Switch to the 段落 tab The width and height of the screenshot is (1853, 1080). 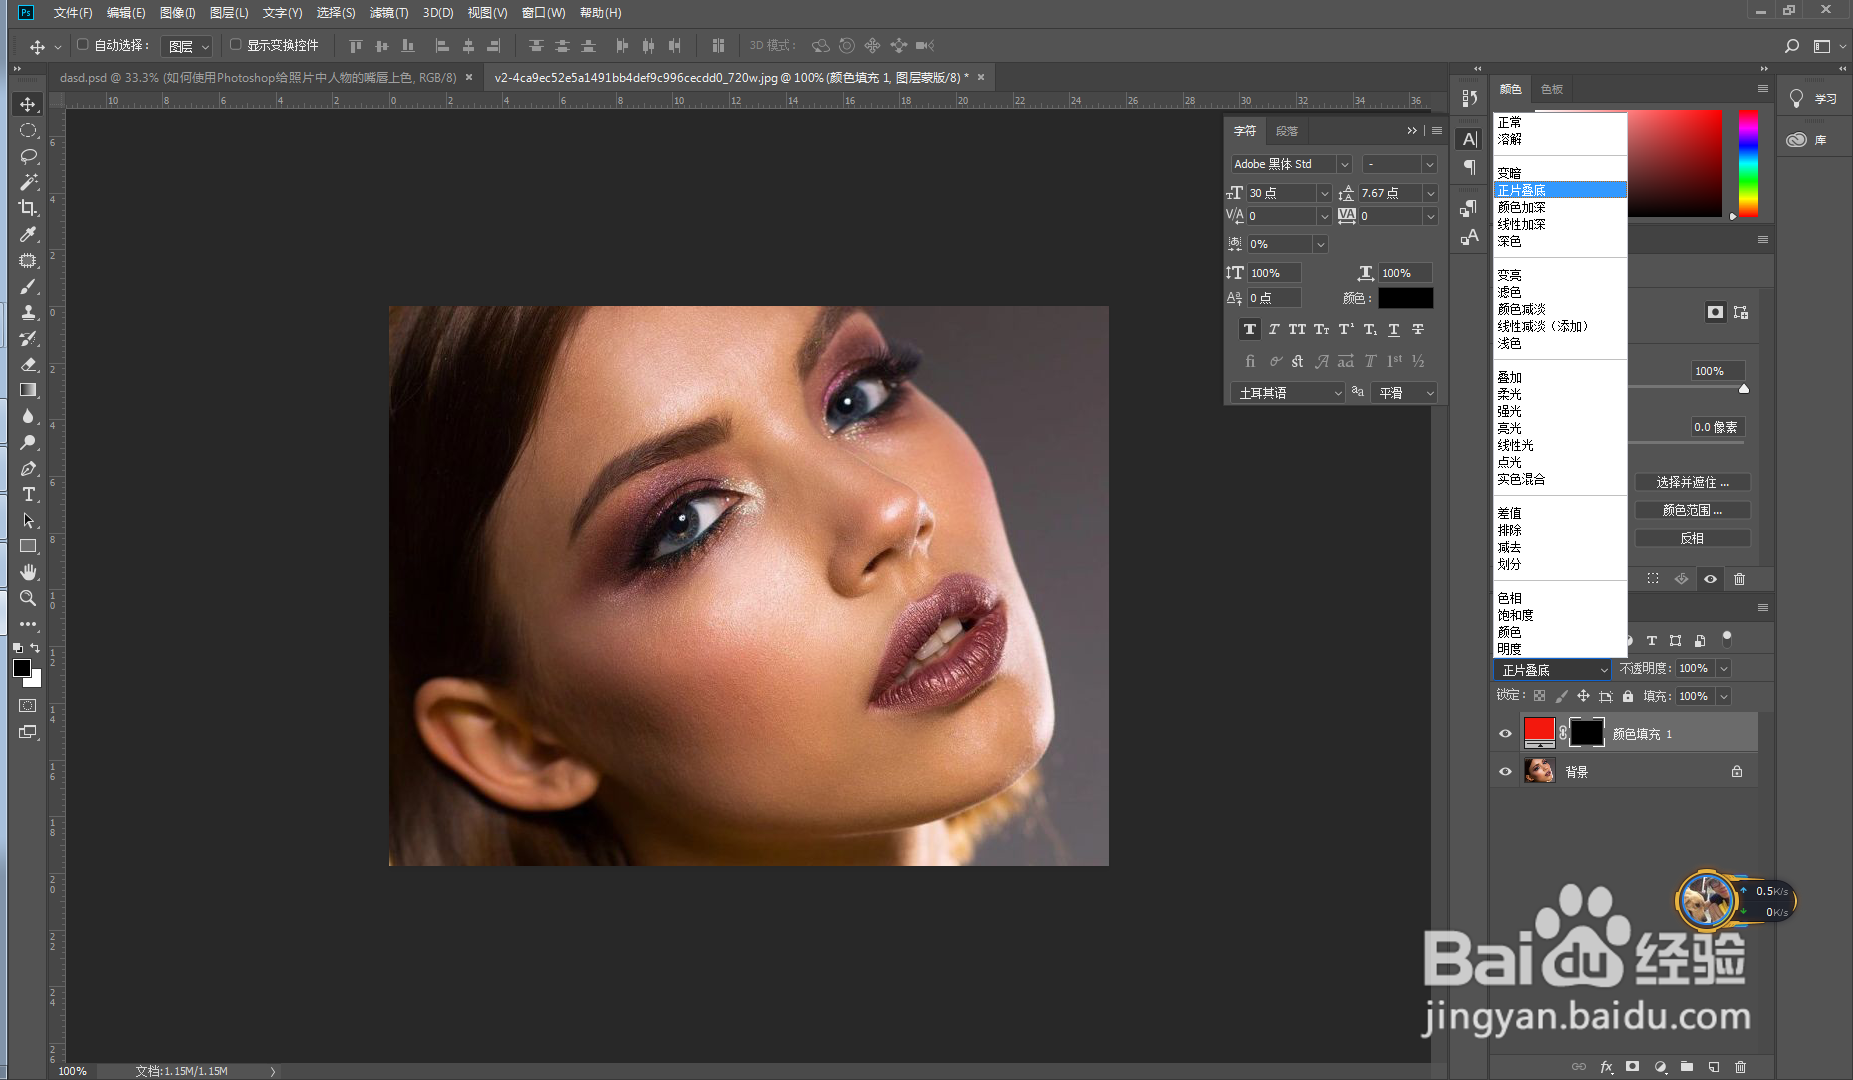pos(1288,131)
